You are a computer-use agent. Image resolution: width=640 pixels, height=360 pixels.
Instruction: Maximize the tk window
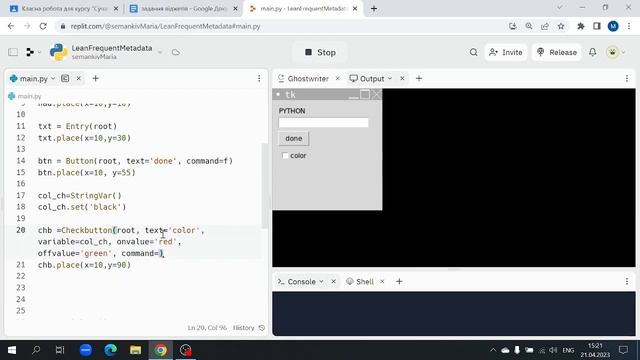[x=365, y=94]
